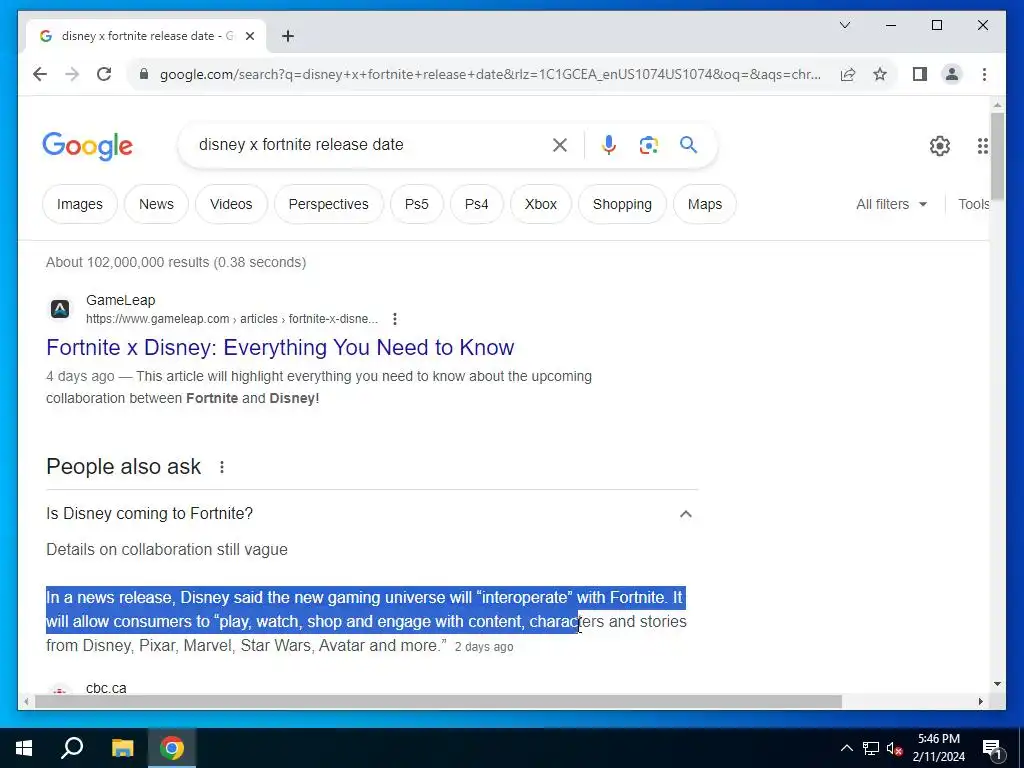
Task: Click vertical scrollbar down arrow
Action: pos(997,684)
